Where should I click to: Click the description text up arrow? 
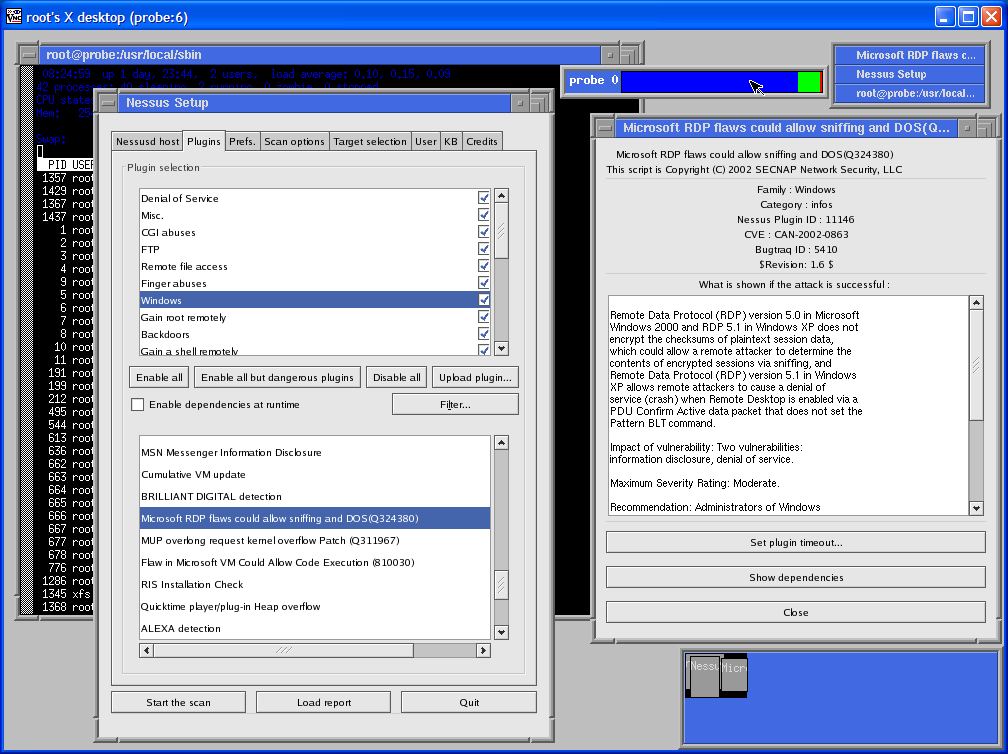(x=976, y=303)
